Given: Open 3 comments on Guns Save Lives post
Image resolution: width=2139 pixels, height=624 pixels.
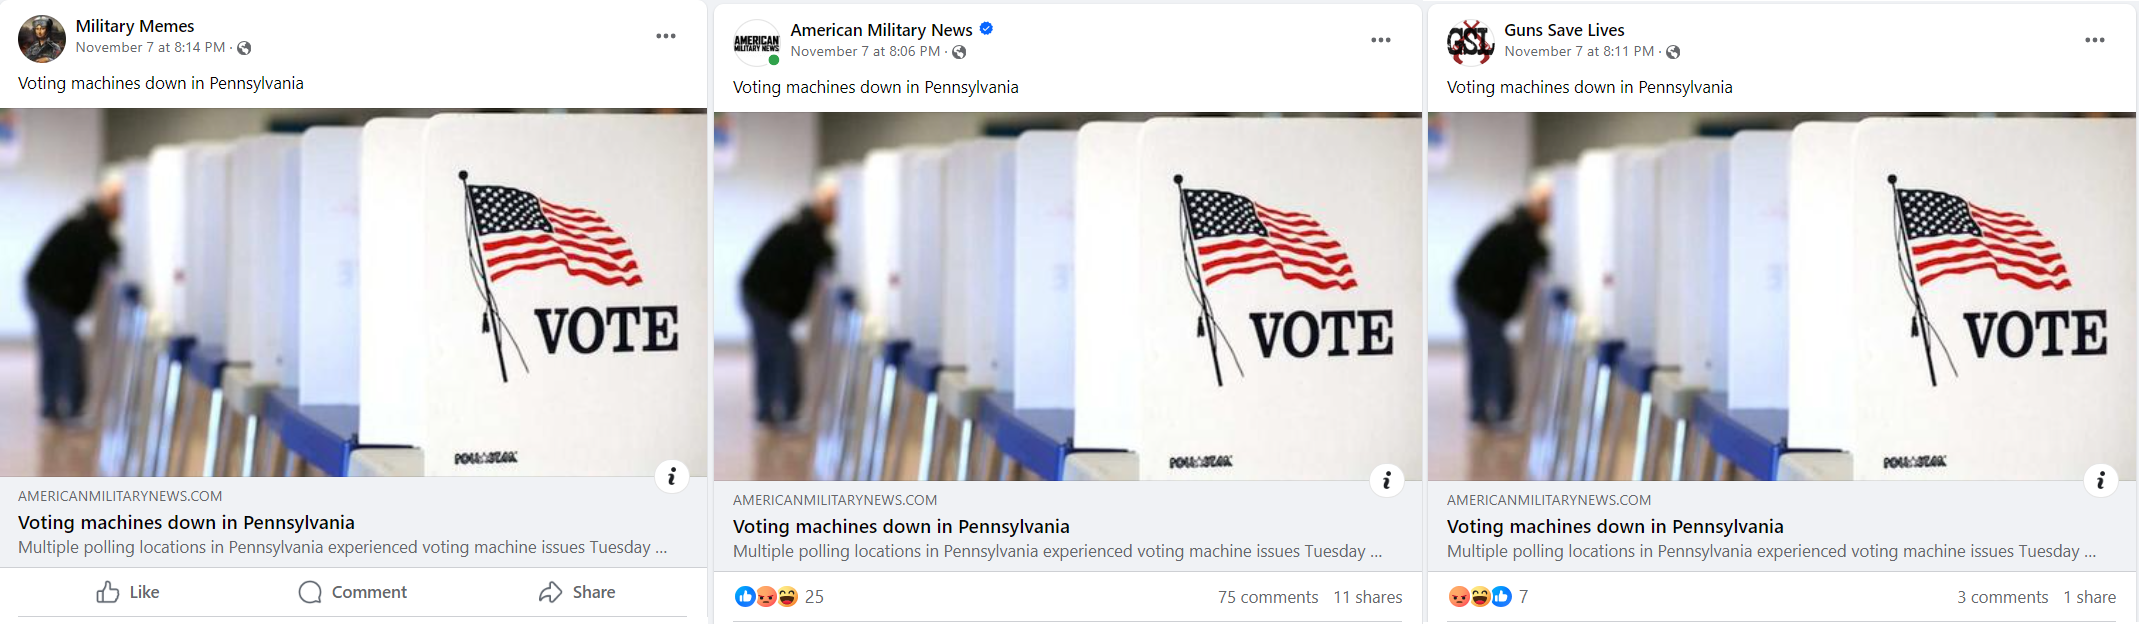Looking at the screenshot, I should click(x=2003, y=597).
